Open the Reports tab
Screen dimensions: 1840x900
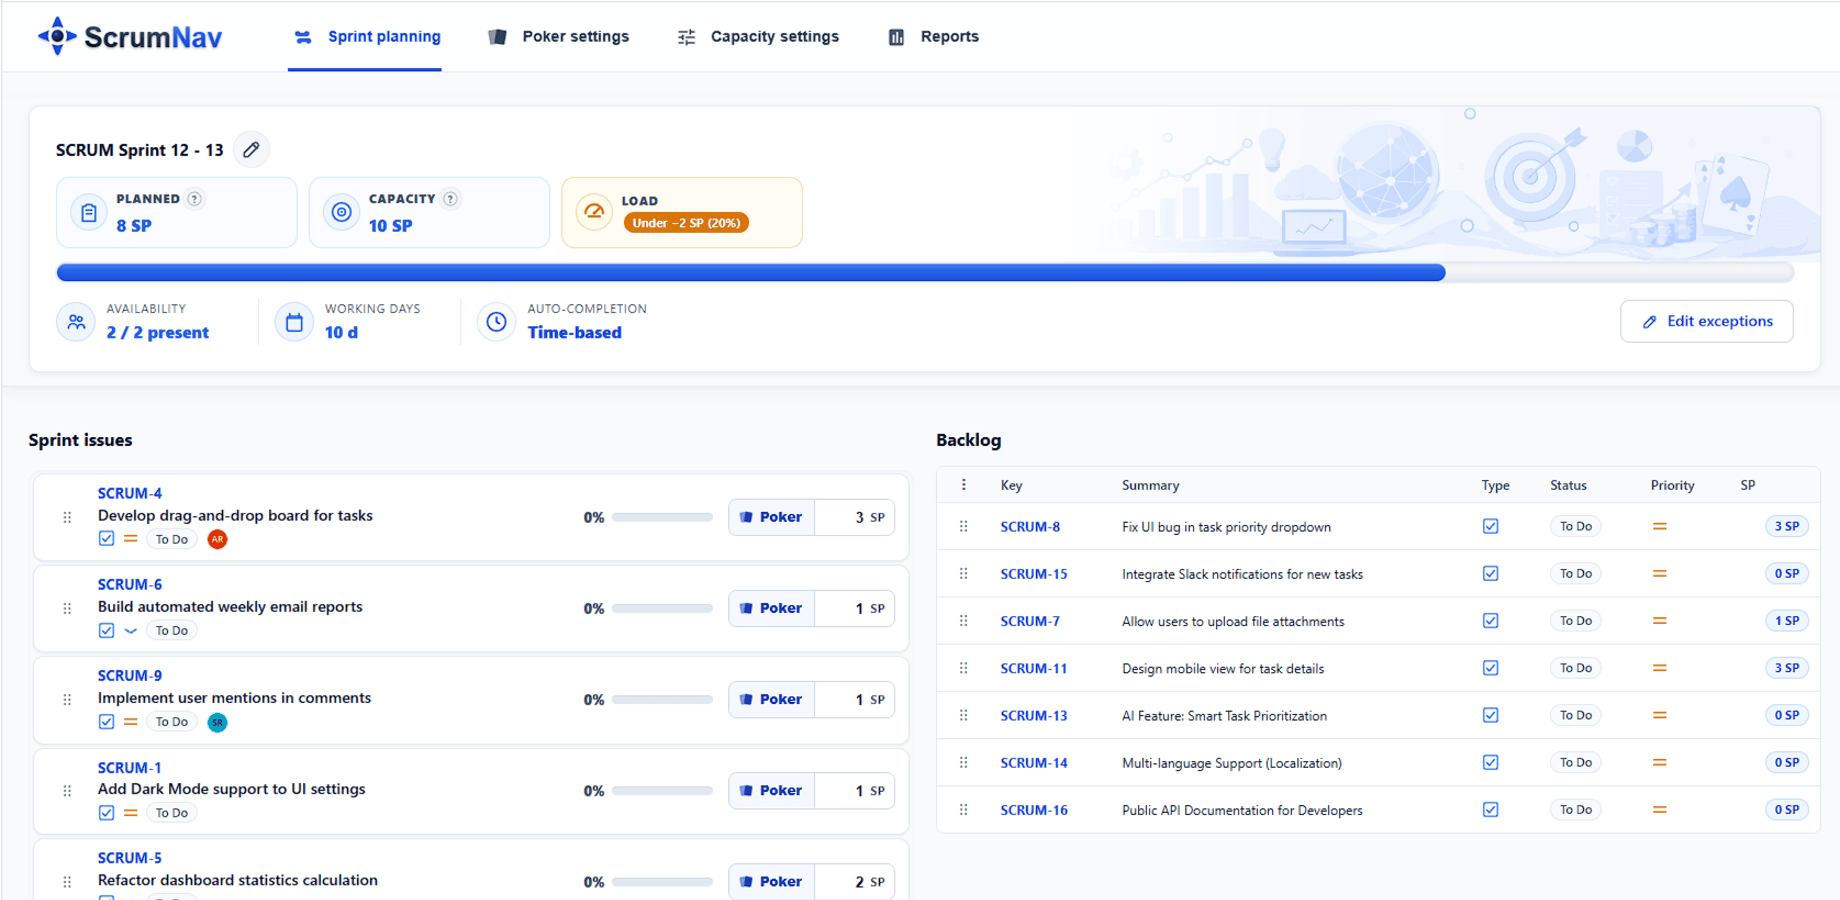[x=934, y=37]
